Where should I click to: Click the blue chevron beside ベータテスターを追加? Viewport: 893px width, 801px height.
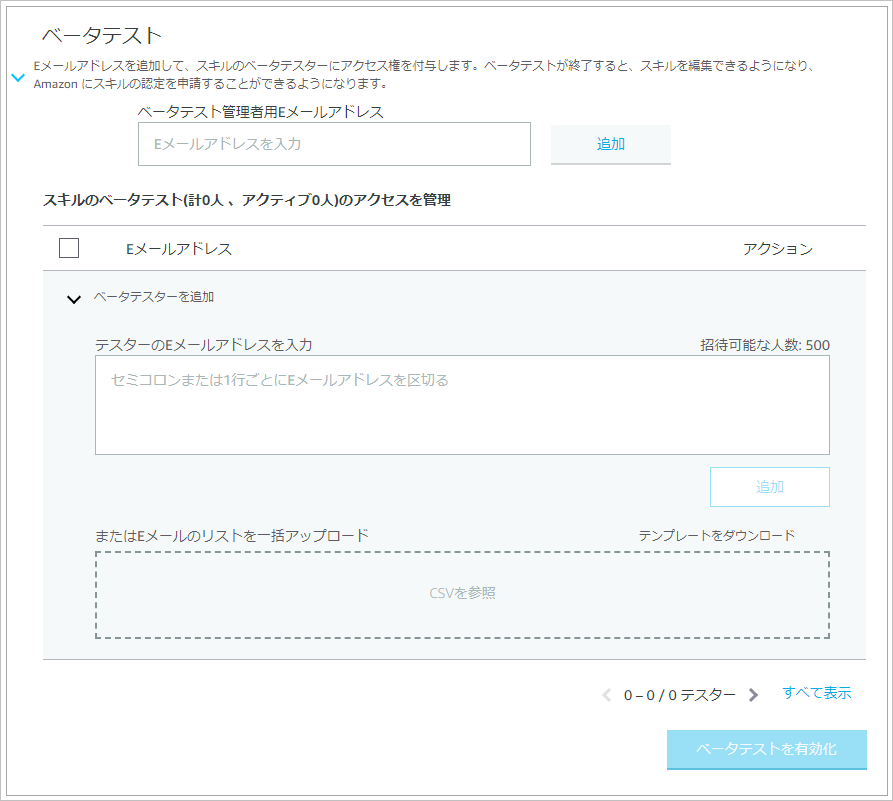pos(71,297)
